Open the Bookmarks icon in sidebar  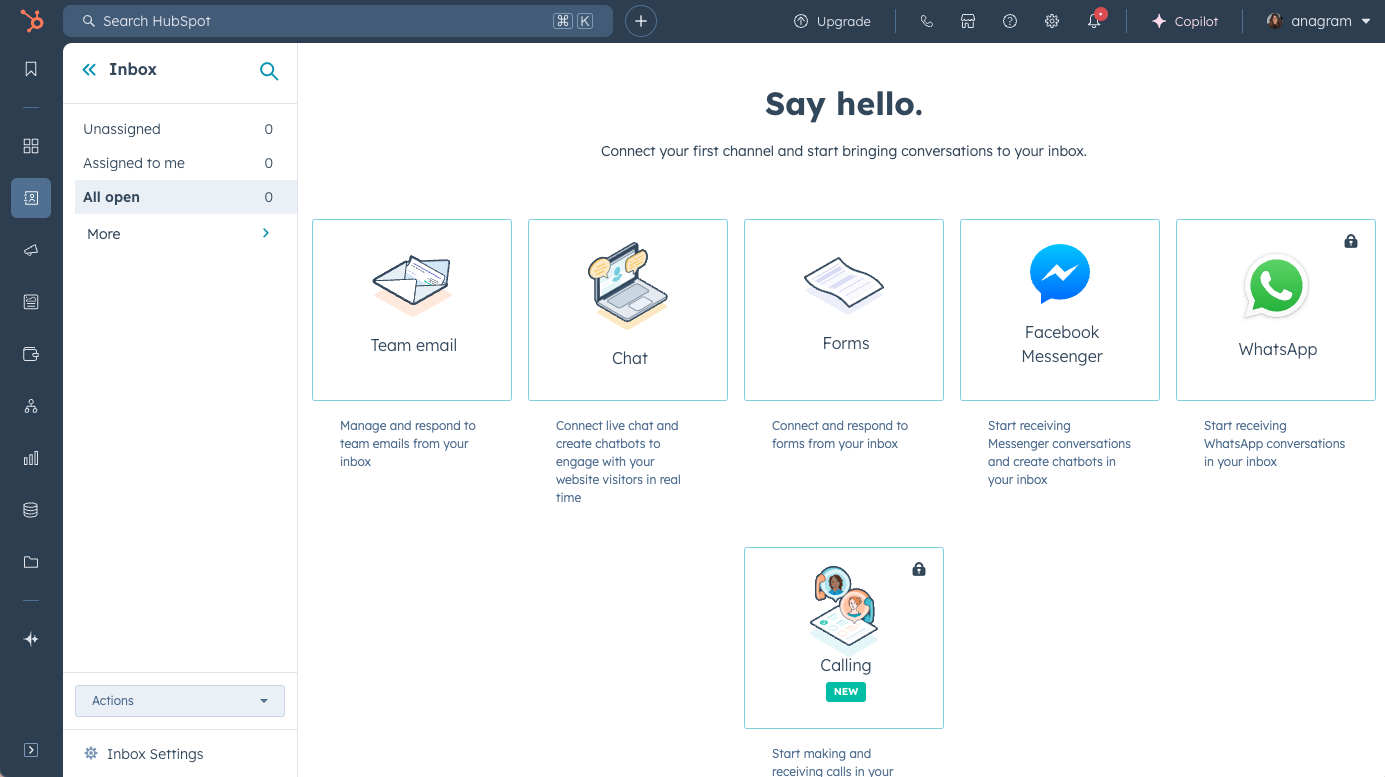click(31, 69)
